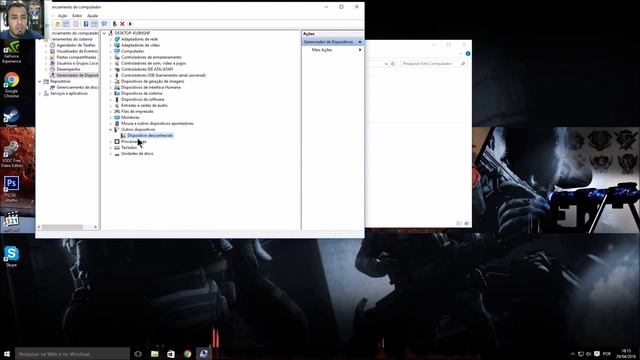
Task: Expand Unidades de disco node
Action: [x=111, y=154]
